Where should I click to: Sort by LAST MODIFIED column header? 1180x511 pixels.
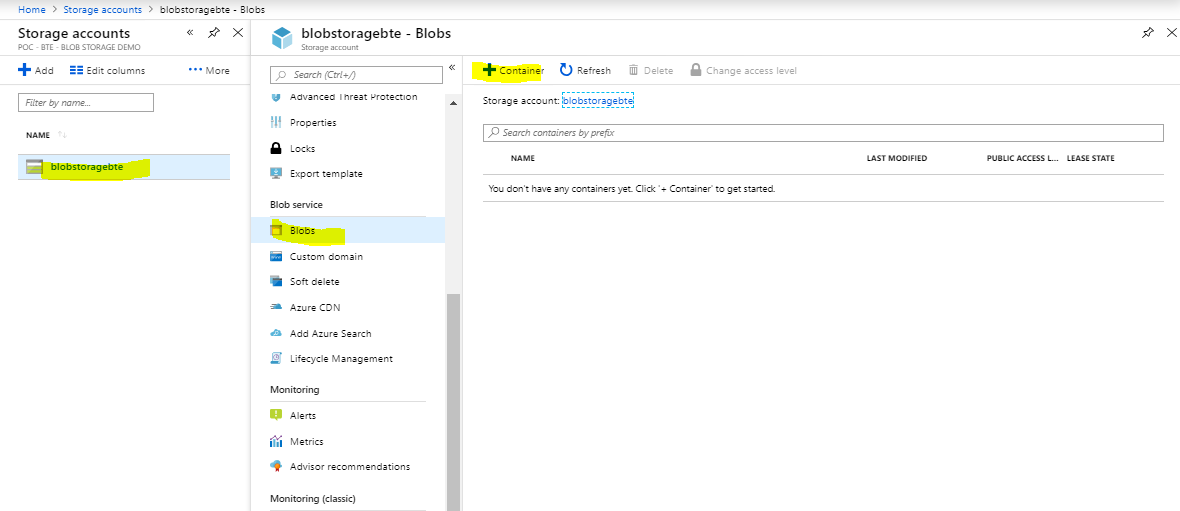pos(896,159)
